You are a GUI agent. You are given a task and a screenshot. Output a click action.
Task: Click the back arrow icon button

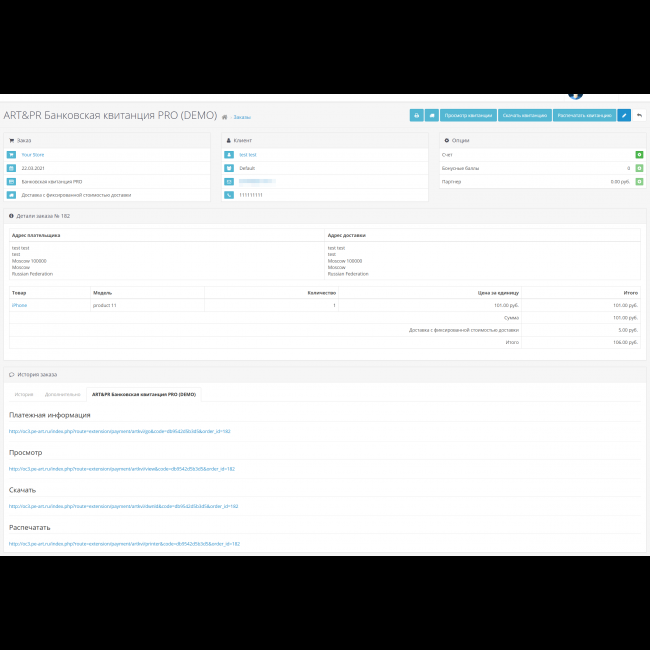point(639,116)
